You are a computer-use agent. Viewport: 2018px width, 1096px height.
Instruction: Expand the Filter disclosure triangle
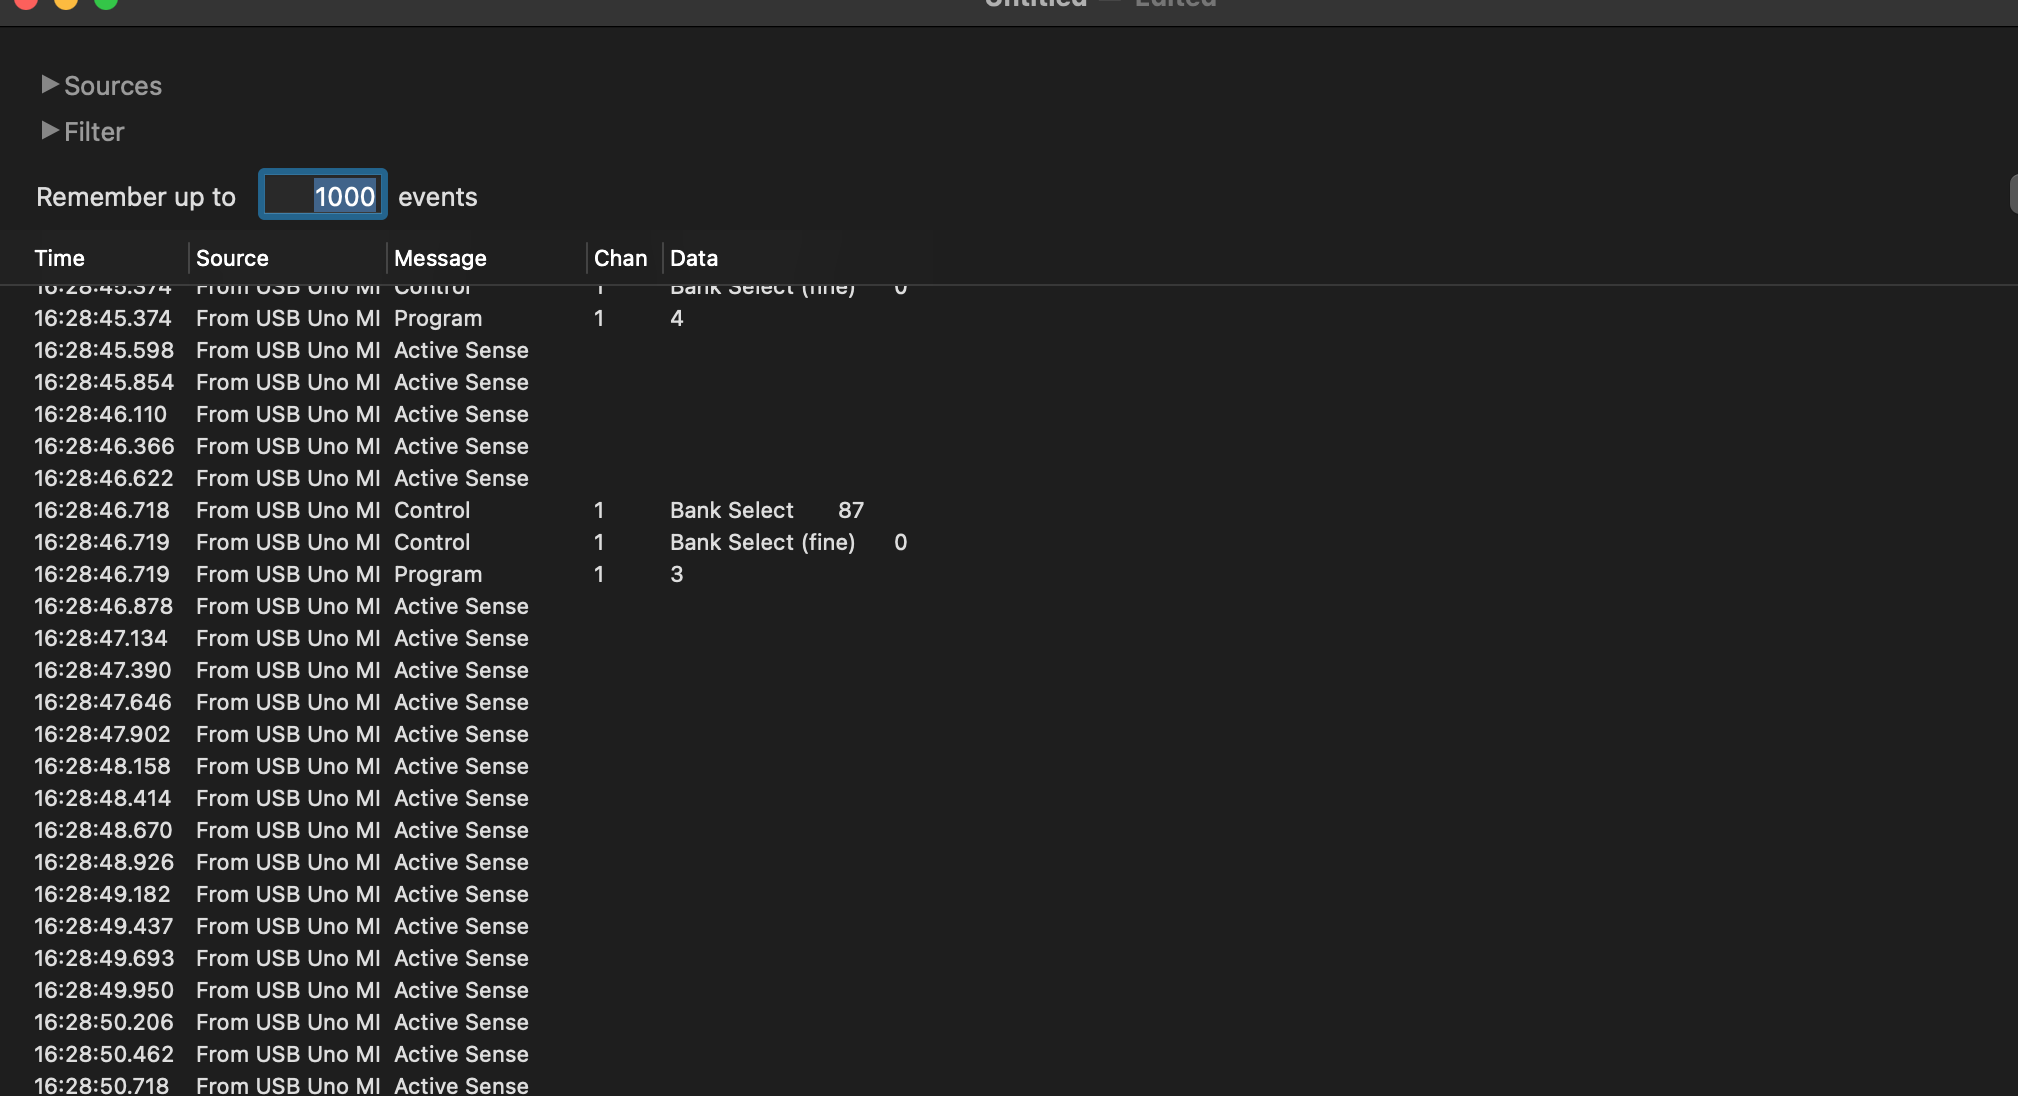tap(50, 131)
